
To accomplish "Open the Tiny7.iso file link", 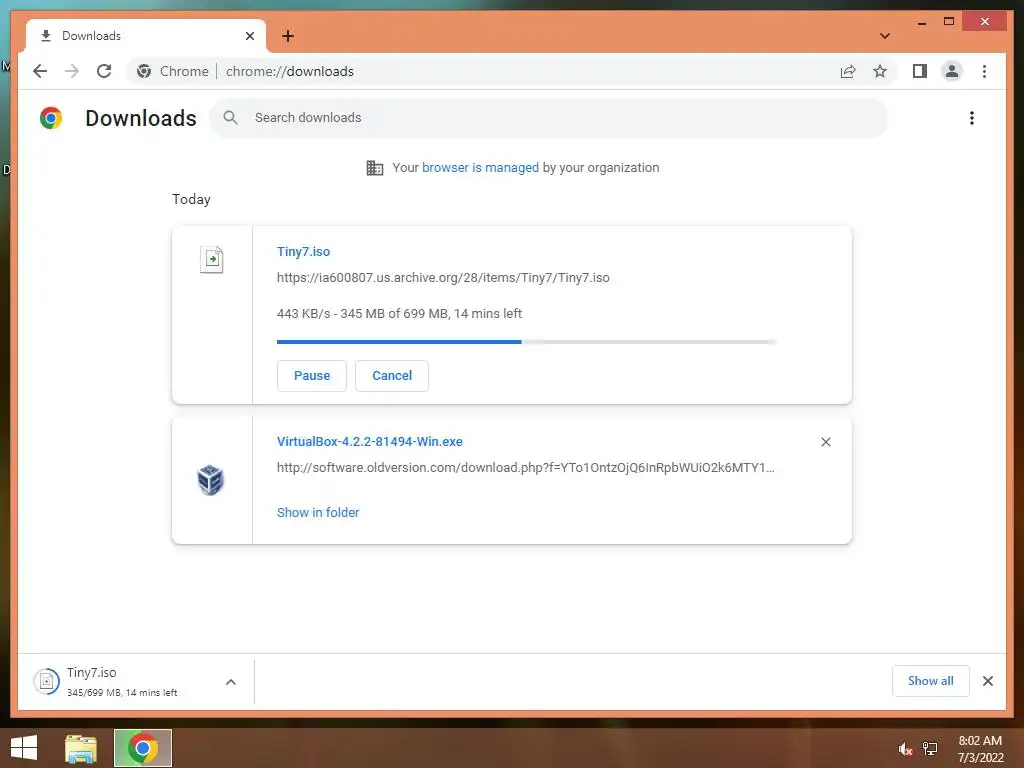I will pos(303,251).
